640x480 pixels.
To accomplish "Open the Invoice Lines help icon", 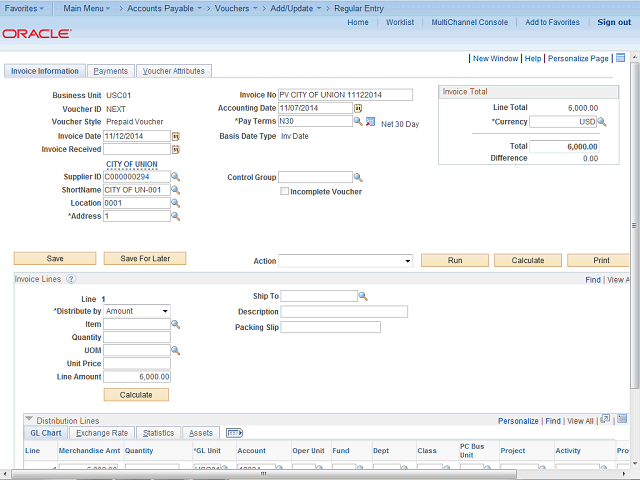I will (71, 280).
